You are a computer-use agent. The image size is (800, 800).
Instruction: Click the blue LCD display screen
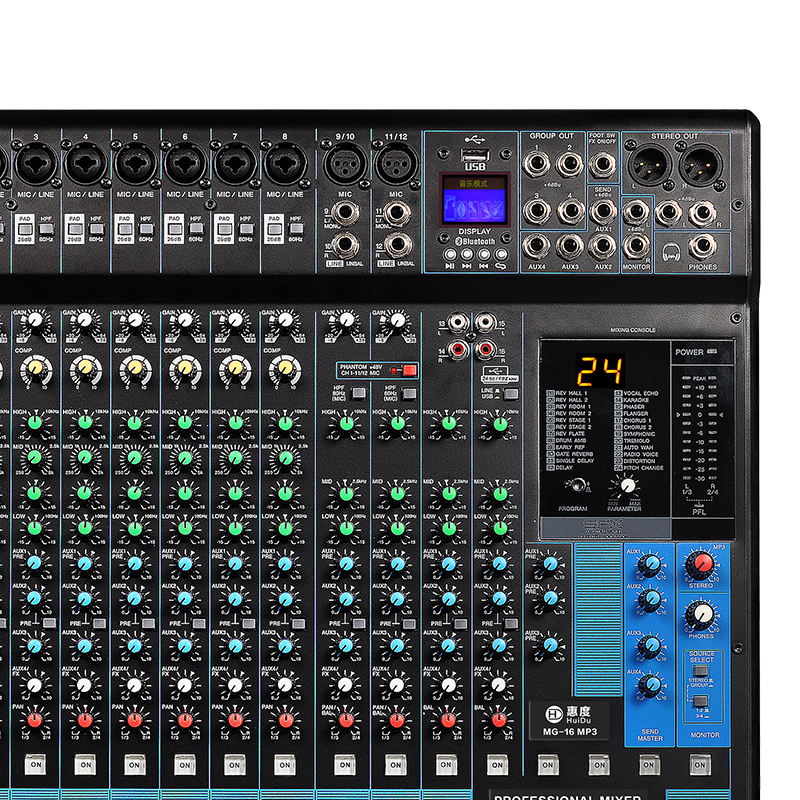(474, 200)
